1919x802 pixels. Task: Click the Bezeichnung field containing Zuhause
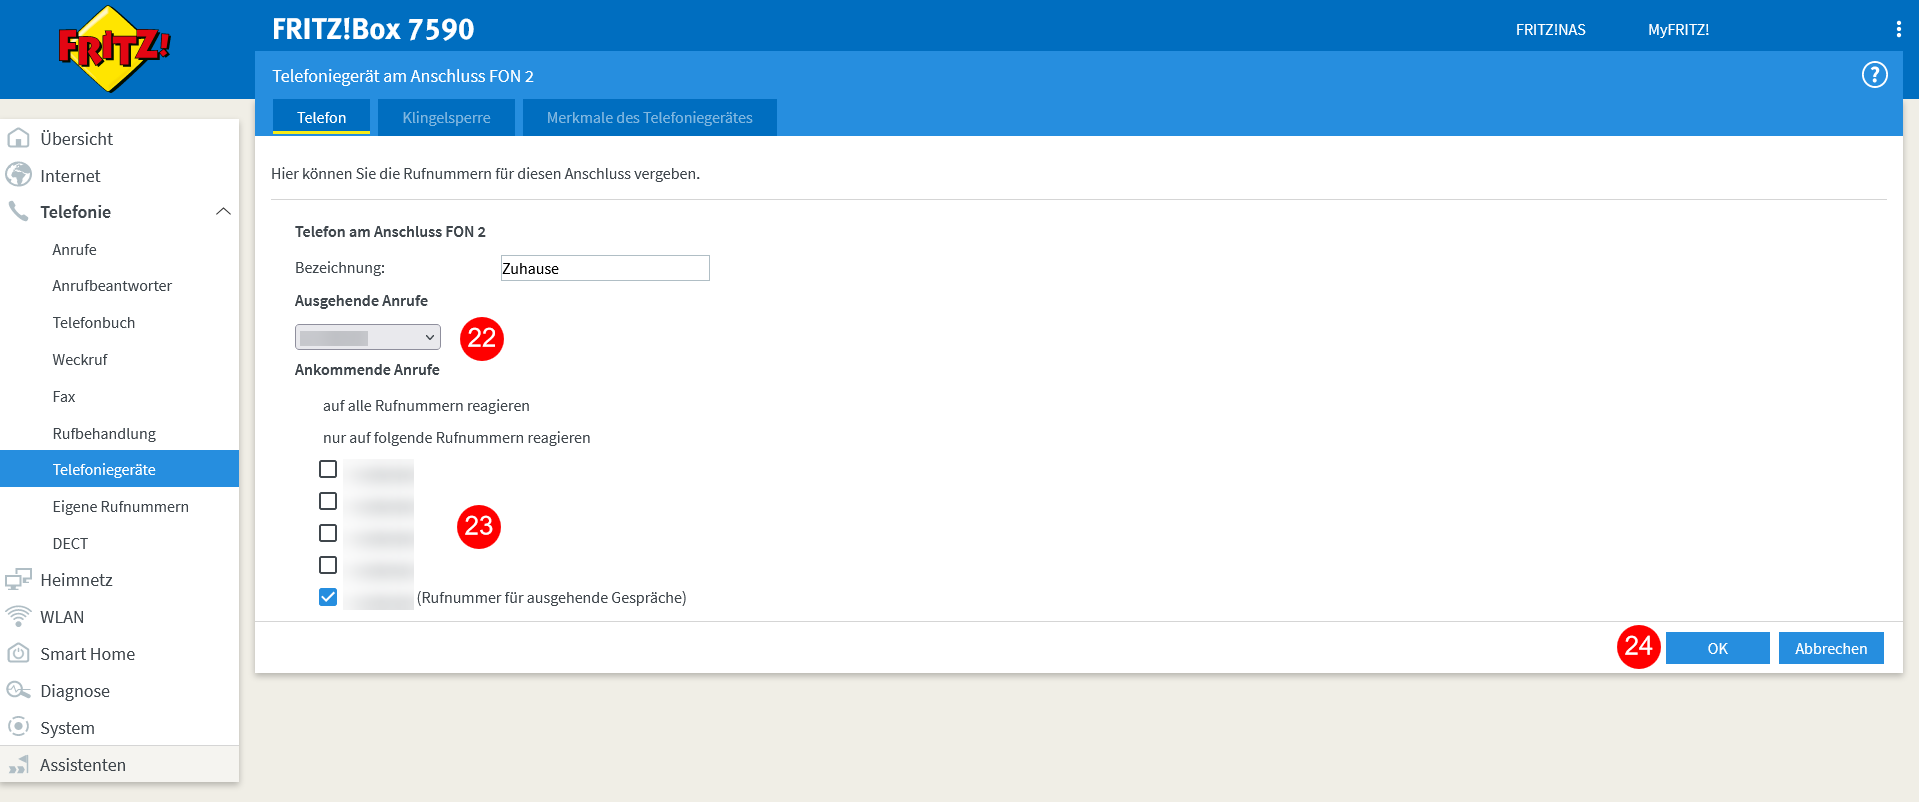point(605,268)
